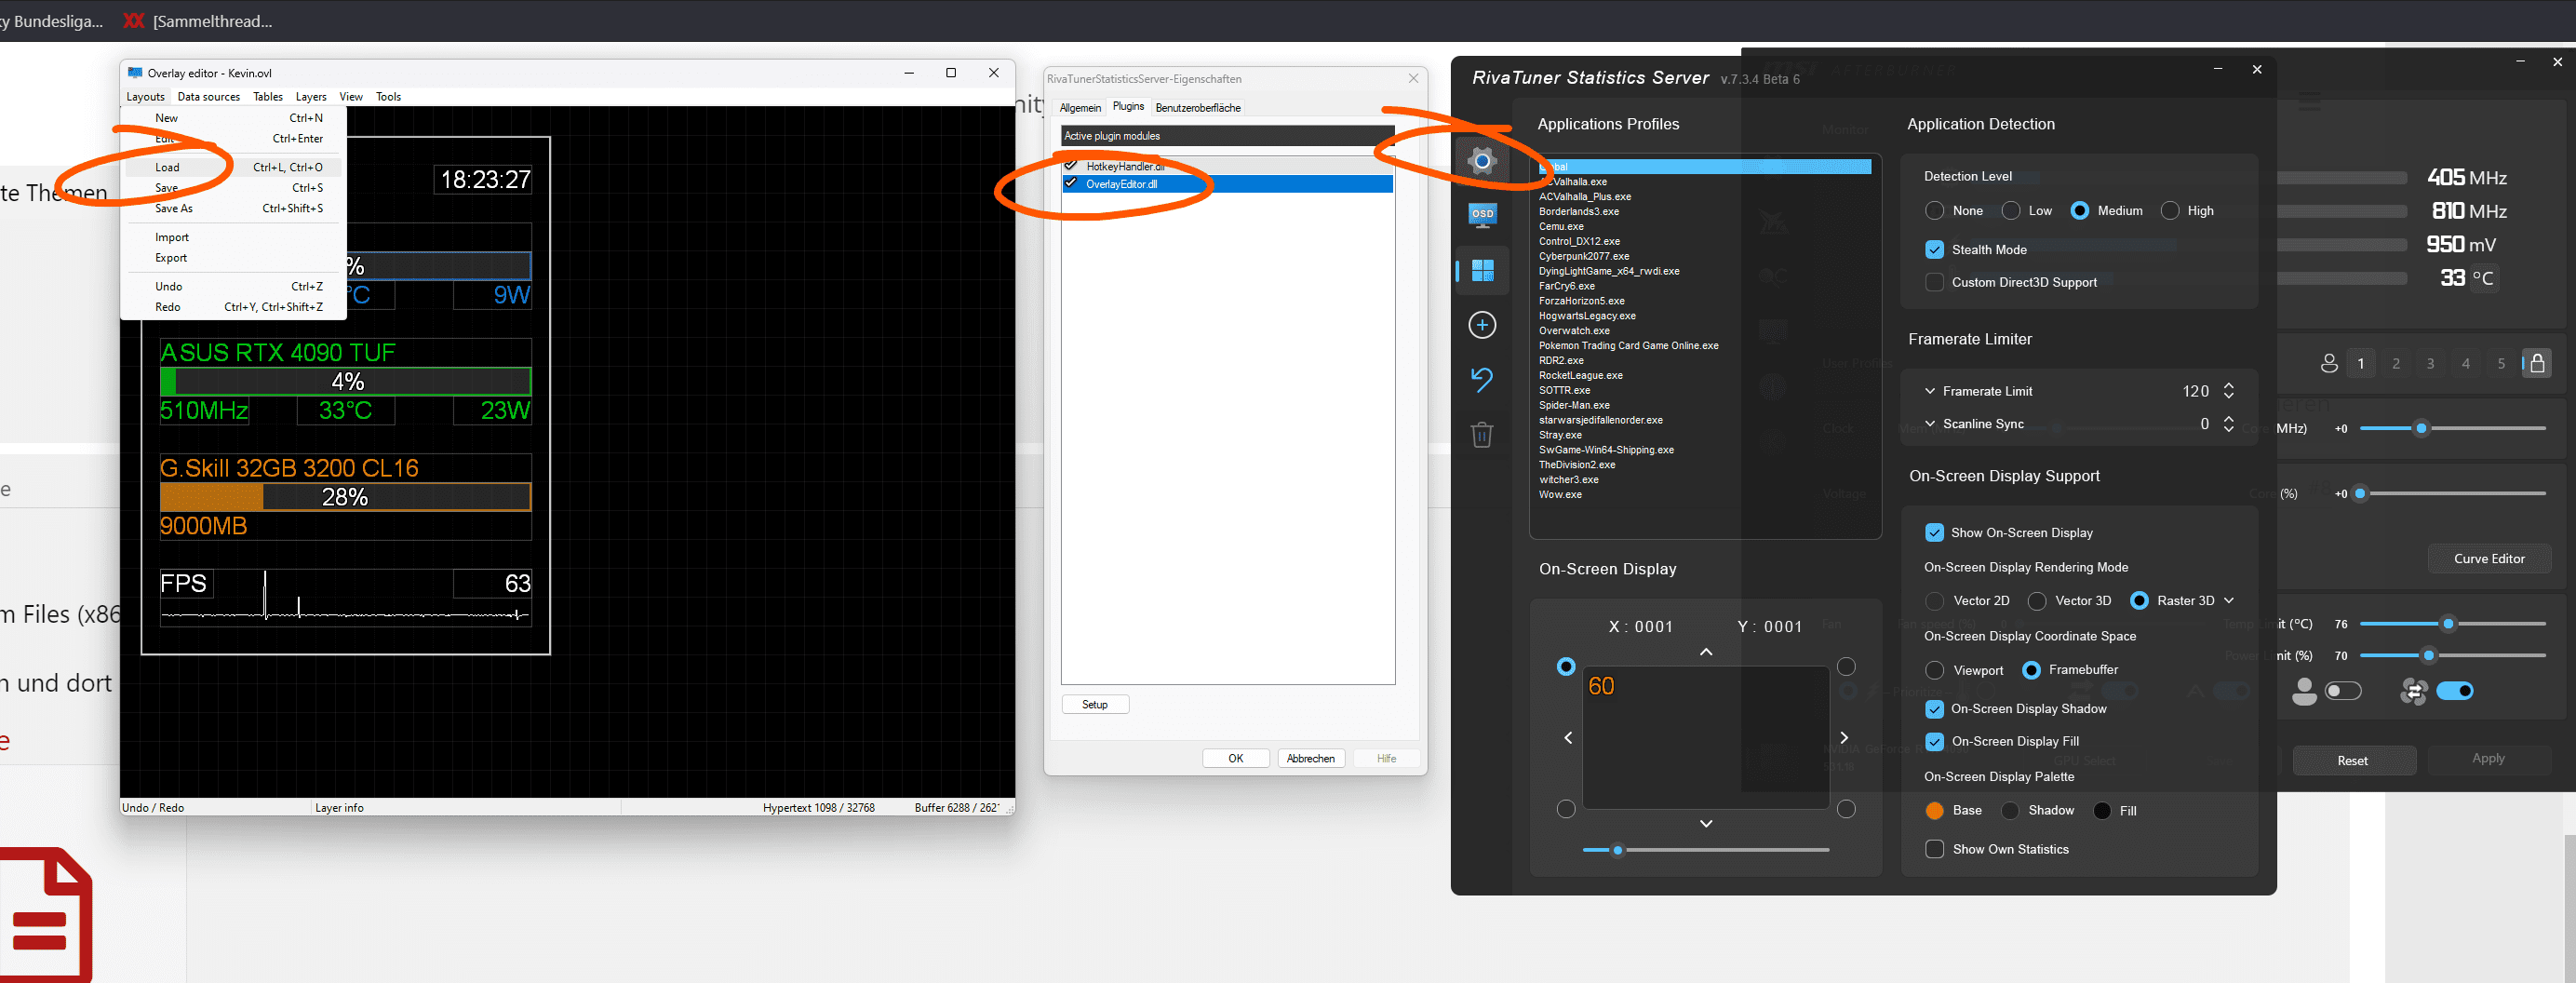Image resolution: width=2576 pixels, height=983 pixels.
Task: Click the red document file icon on webpage
Action: (46, 915)
